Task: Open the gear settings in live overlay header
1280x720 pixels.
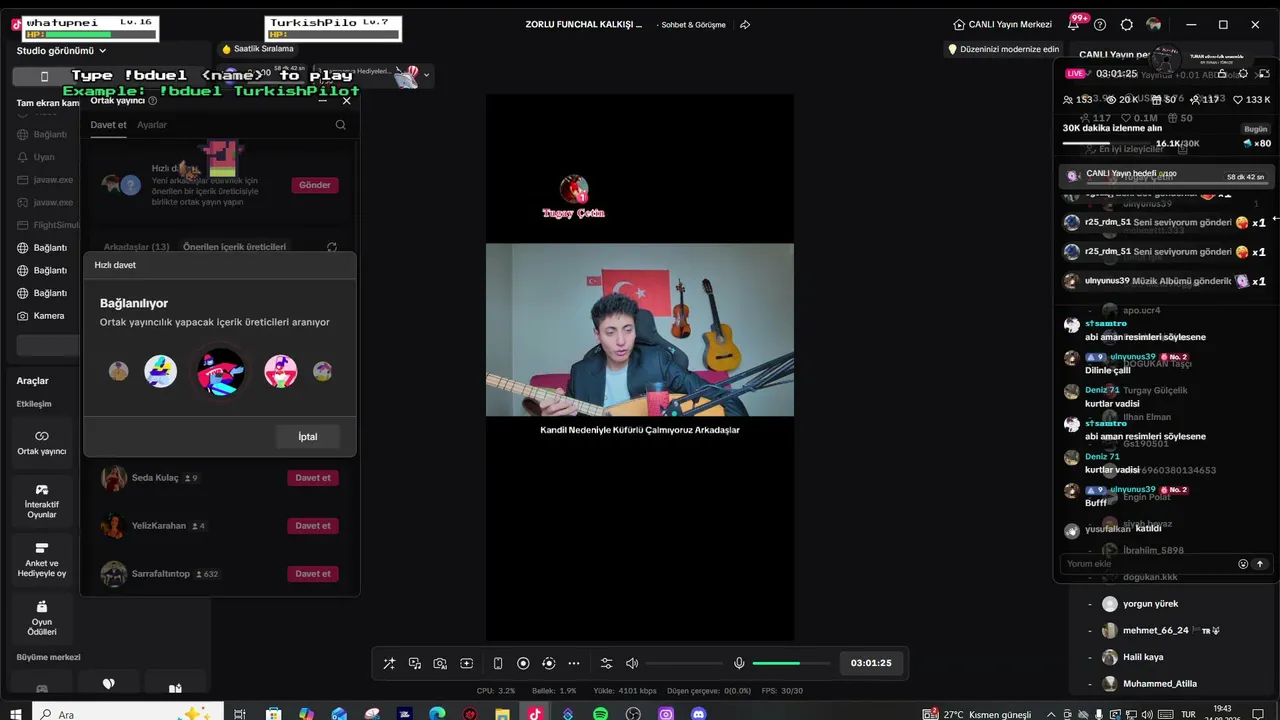Action: click(1244, 74)
